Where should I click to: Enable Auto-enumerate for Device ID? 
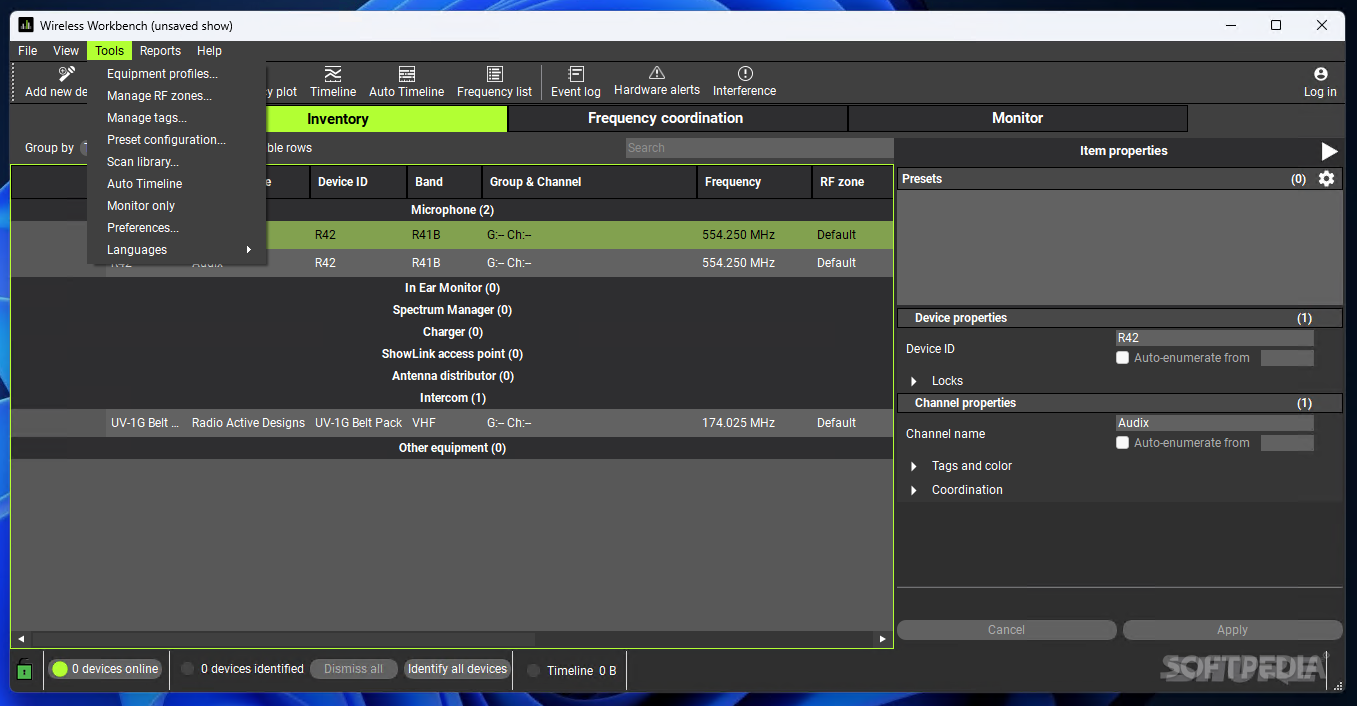tap(1123, 358)
